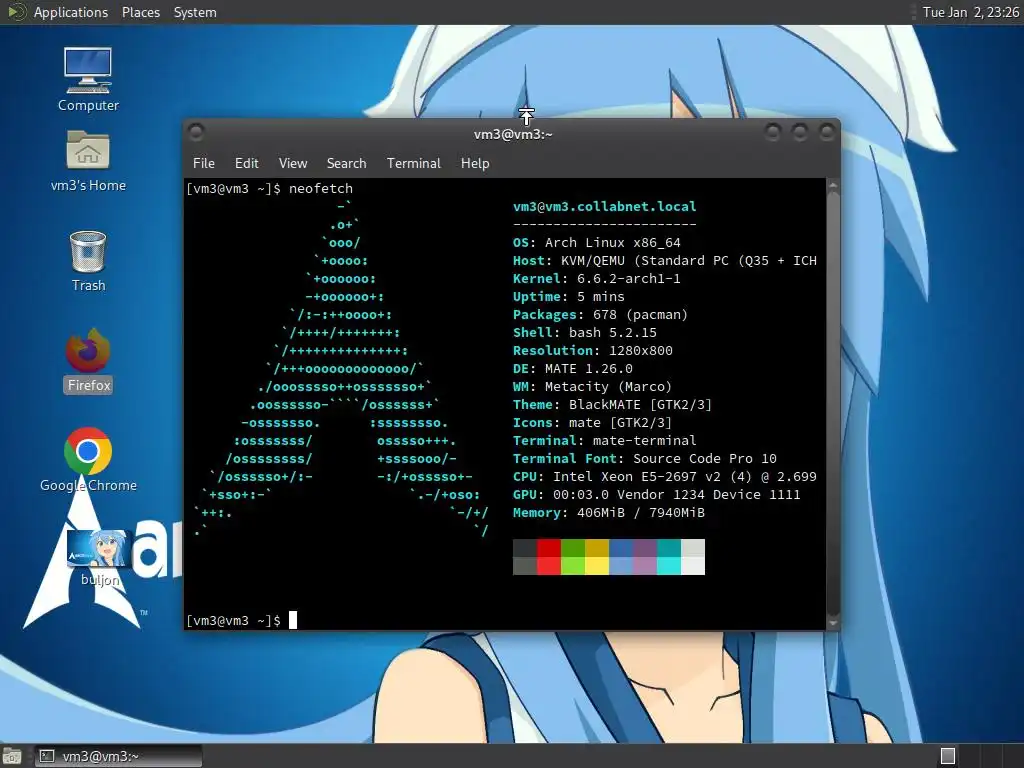The image size is (1024, 768).
Task: Click the red color block in neofetch palette
Action: coord(549,557)
